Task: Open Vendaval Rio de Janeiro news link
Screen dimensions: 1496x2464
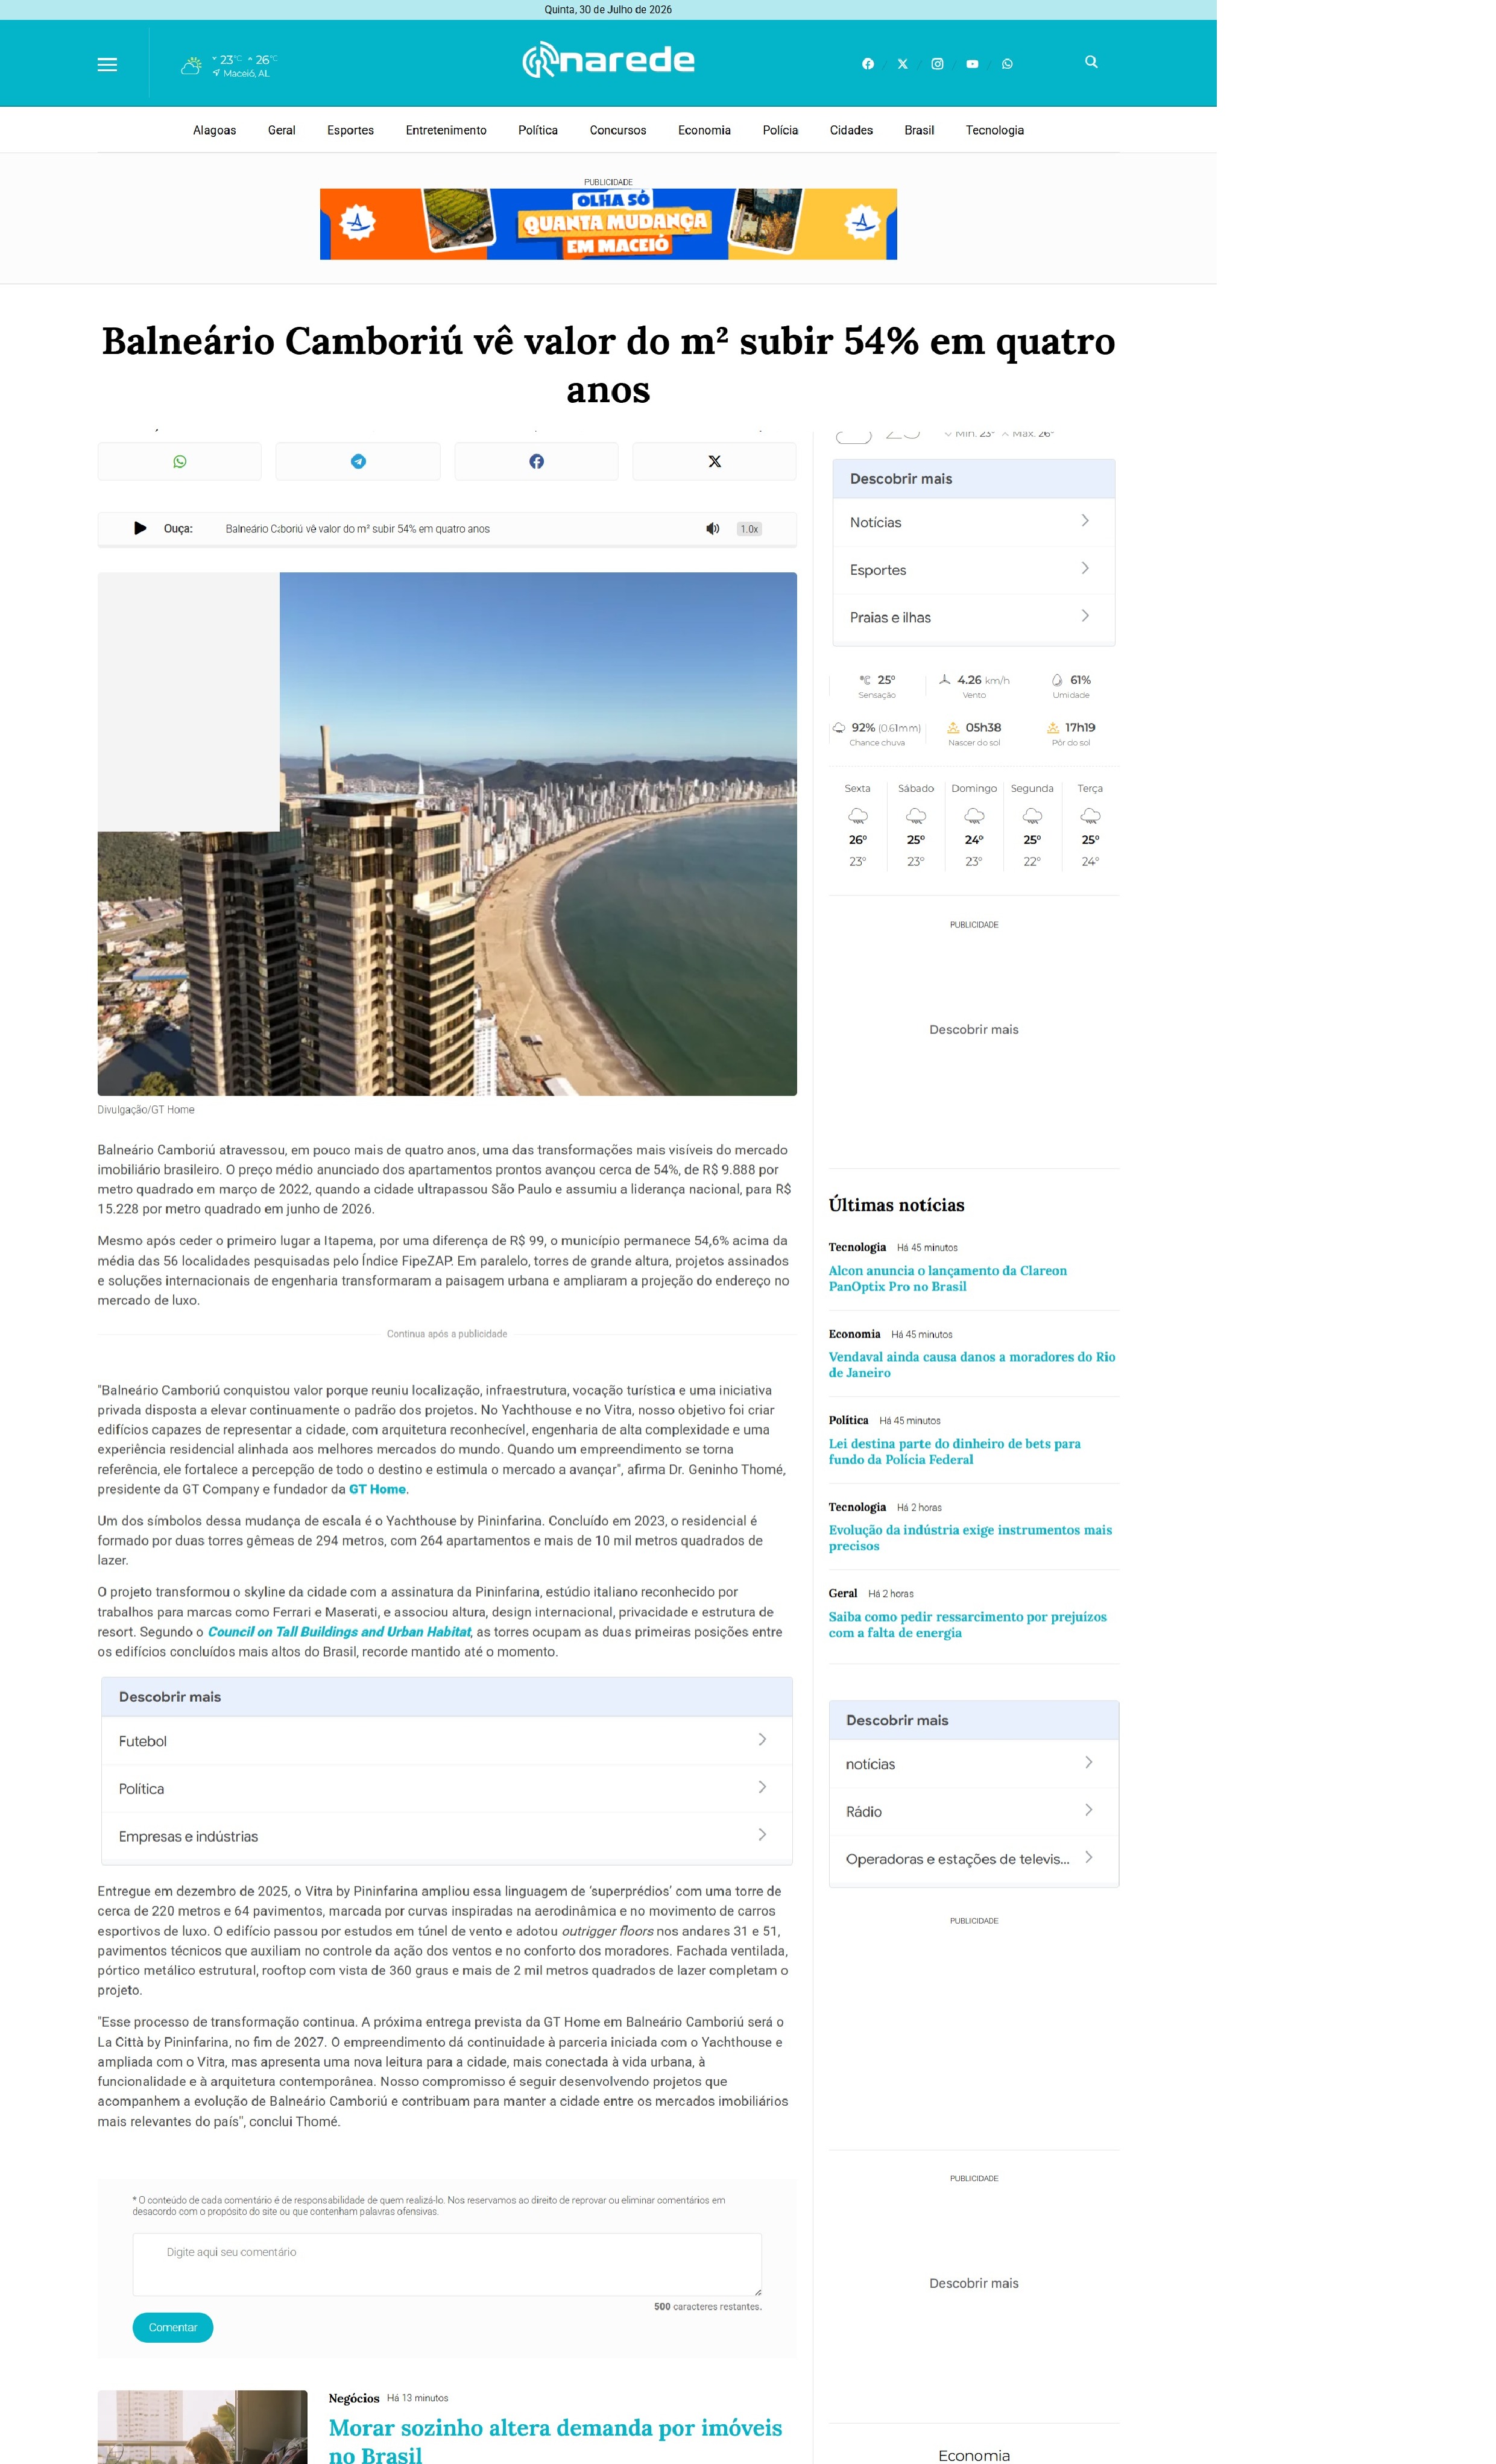Action: tap(971, 1364)
